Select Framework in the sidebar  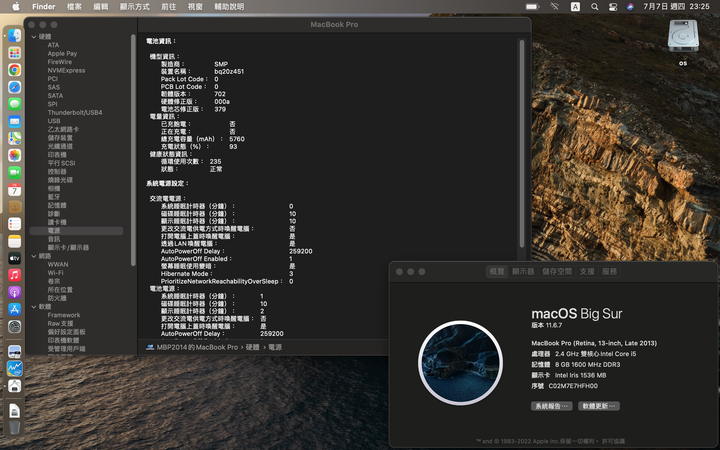pos(64,315)
